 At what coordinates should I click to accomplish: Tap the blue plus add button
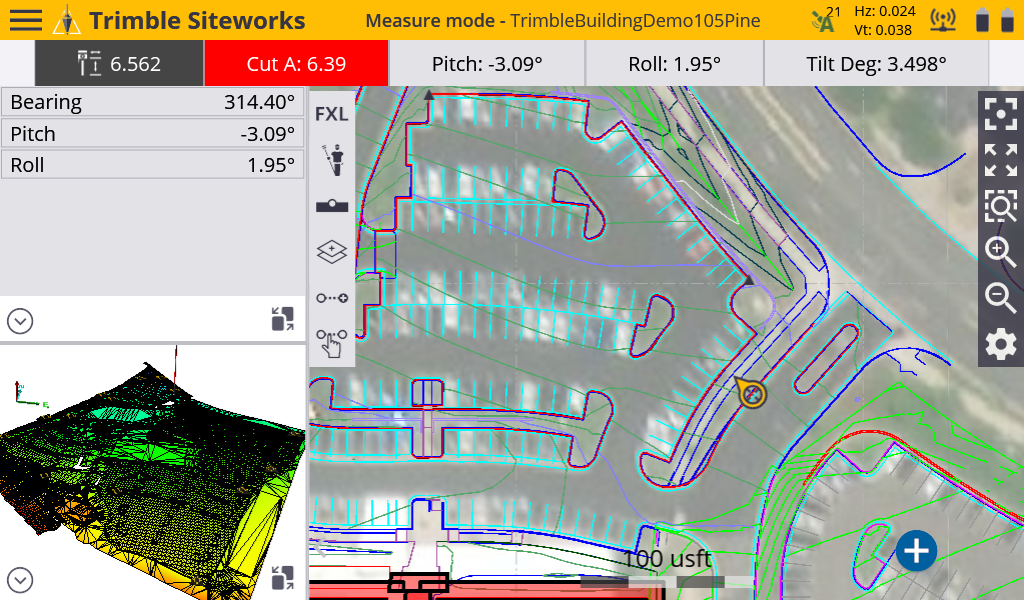click(916, 550)
